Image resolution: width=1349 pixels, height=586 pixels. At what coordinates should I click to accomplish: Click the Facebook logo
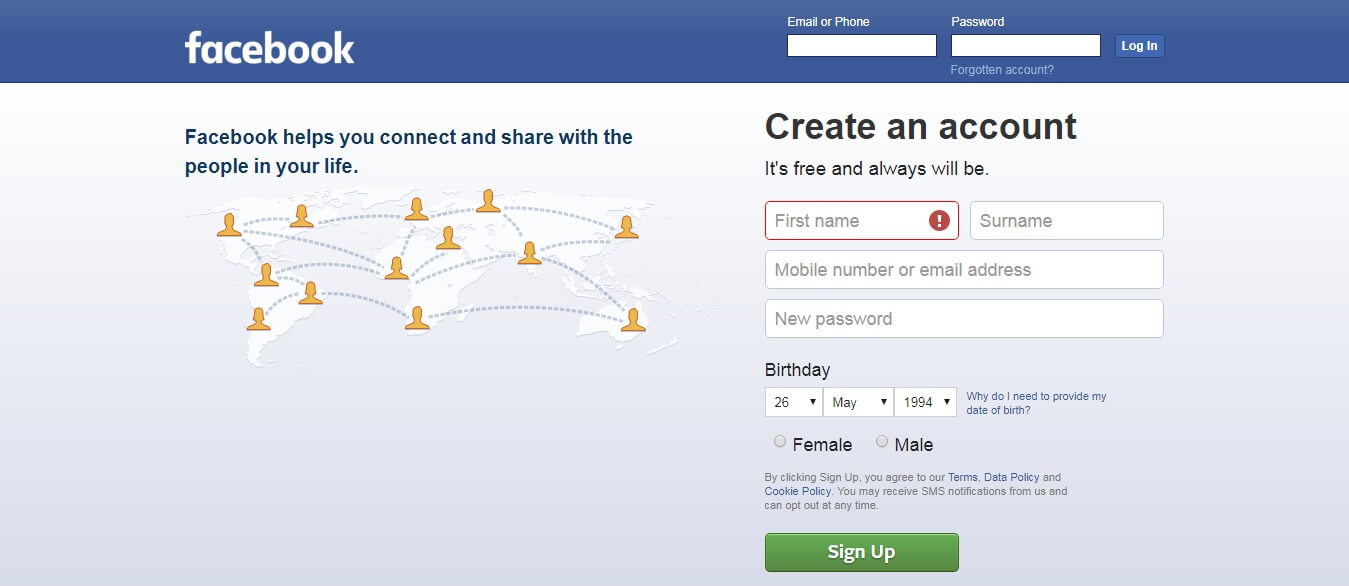tap(269, 47)
